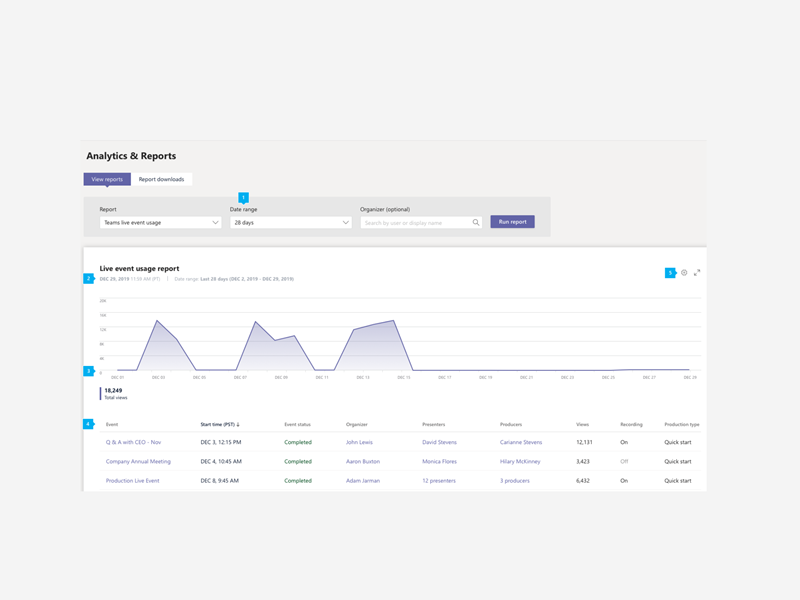The image size is (800, 600).
Task: Open the Report dropdown showing Teams live event usage
Action: click(160, 223)
